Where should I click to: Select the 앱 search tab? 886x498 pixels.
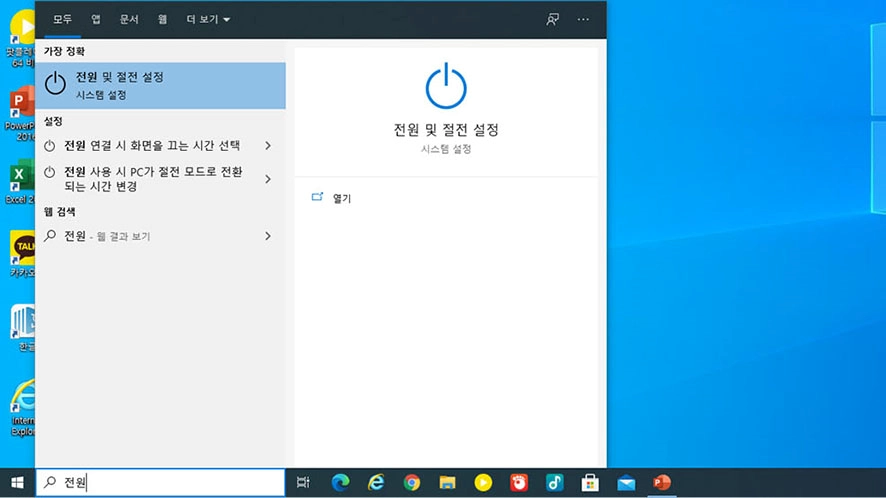(x=96, y=19)
